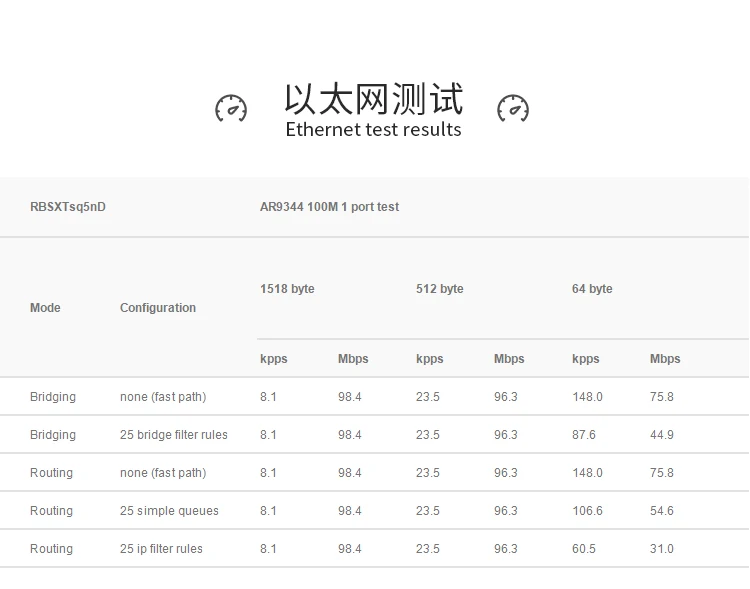Click 8.1 in the first Bridging row

(268, 397)
